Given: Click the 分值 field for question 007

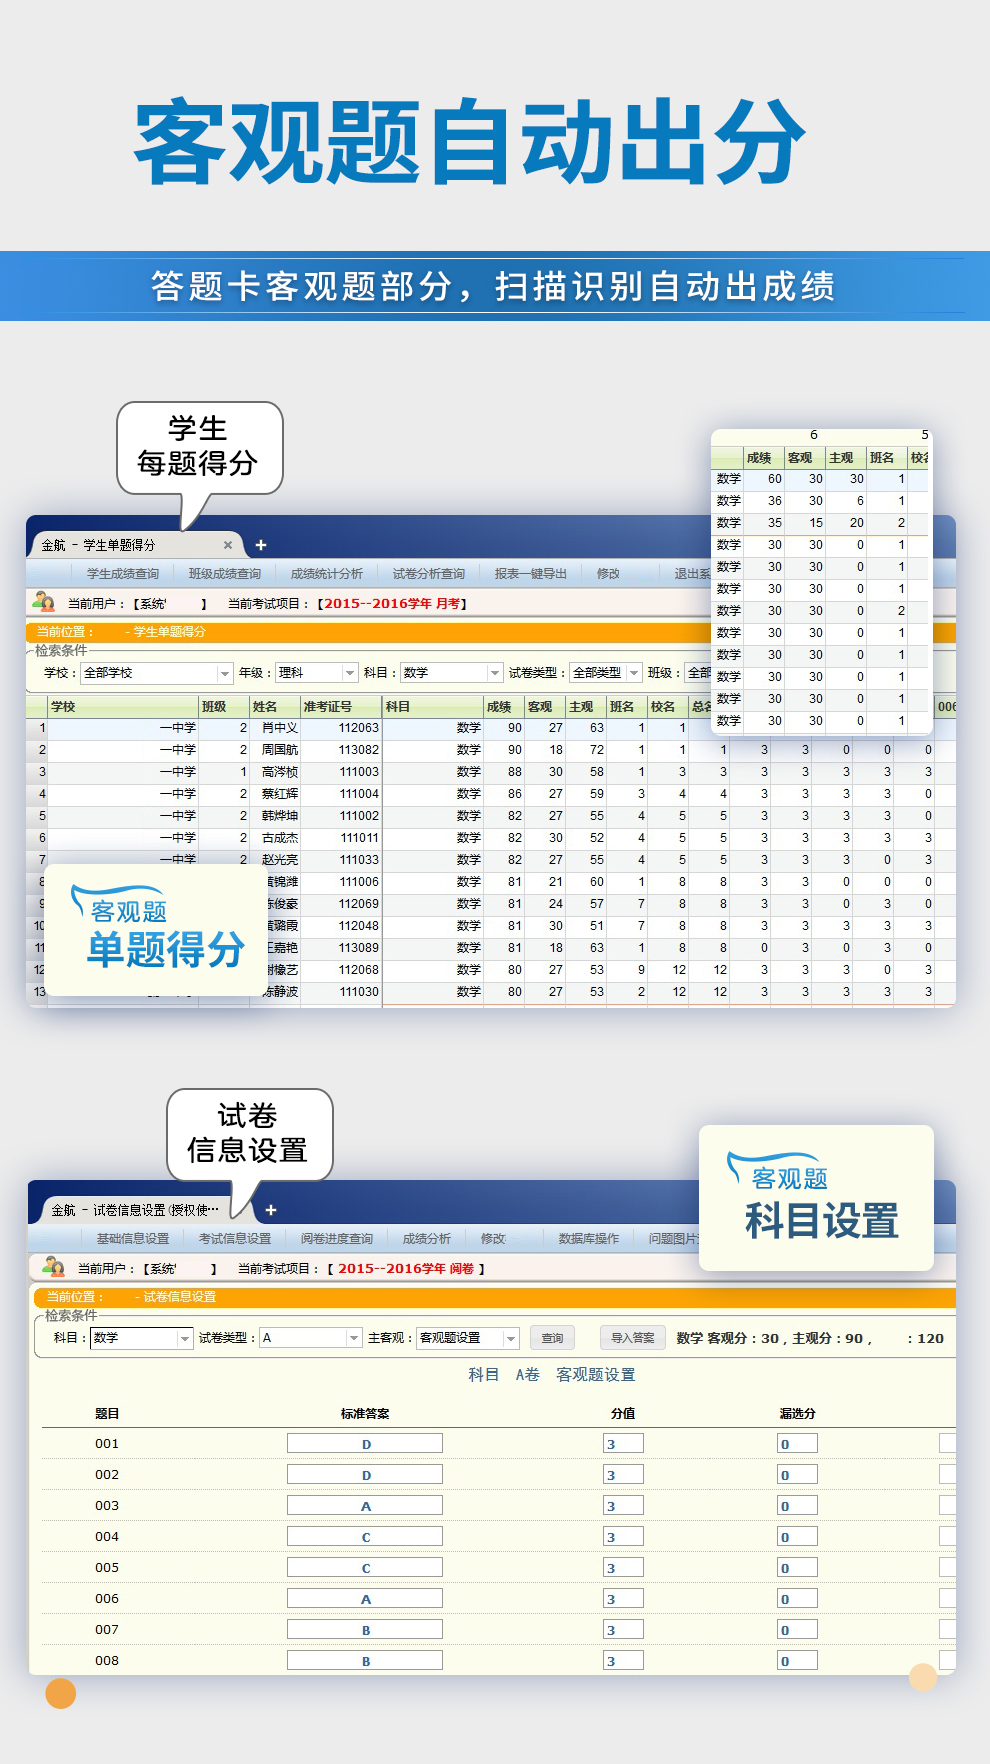Looking at the screenshot, I should point(623,1630).
